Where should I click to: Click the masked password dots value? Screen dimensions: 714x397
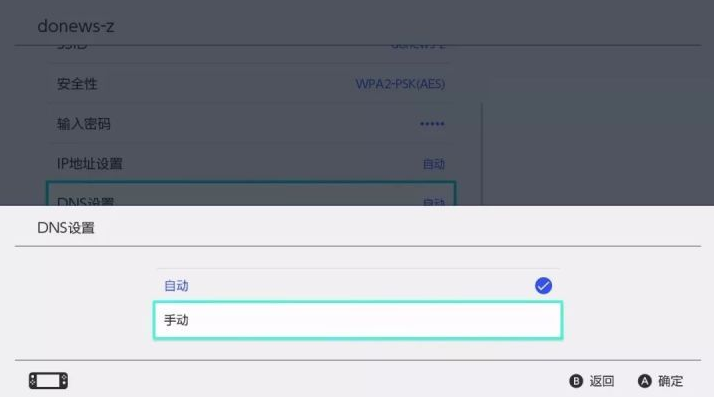[432, 124]
